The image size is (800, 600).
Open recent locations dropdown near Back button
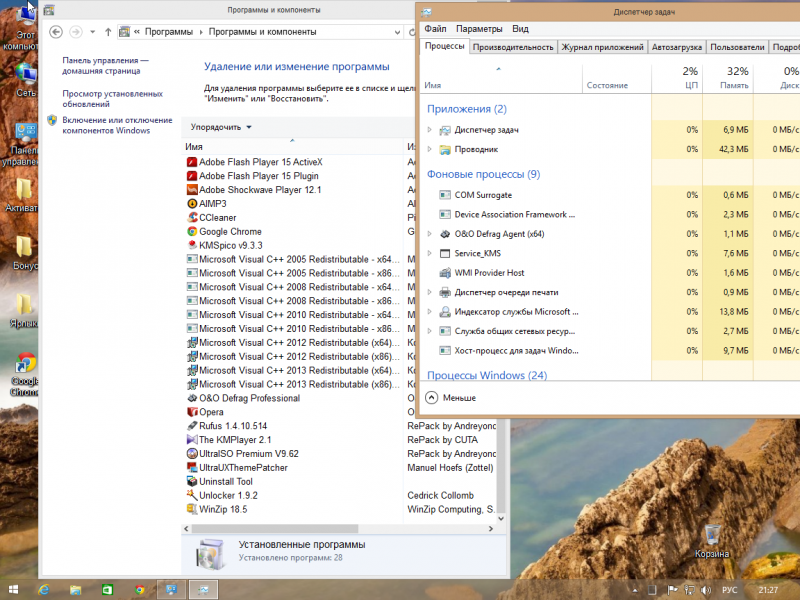pyautogui.click(x=92, y=32)
